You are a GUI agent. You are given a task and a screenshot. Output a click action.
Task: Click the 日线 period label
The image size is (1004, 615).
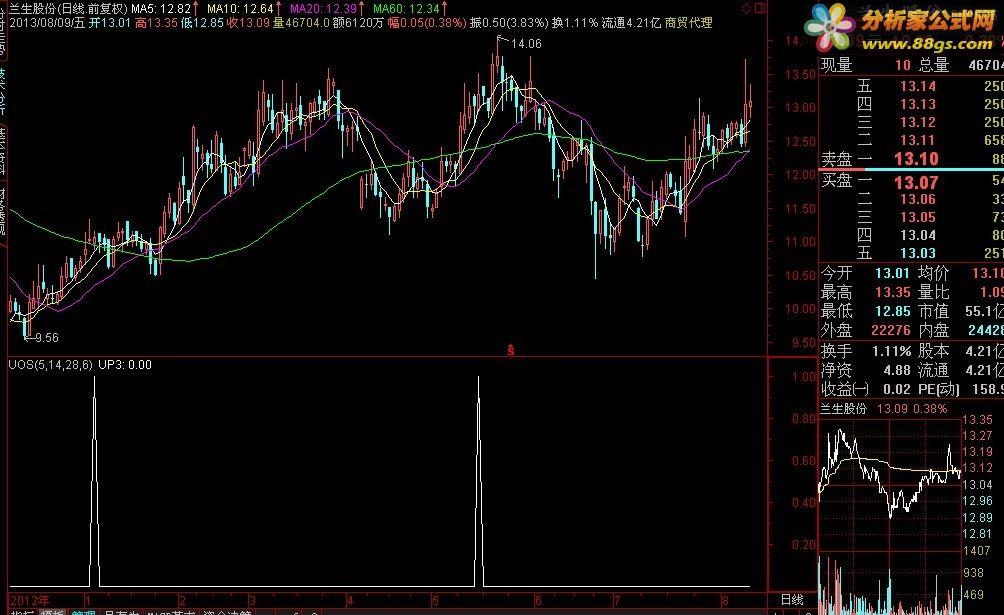792,600
